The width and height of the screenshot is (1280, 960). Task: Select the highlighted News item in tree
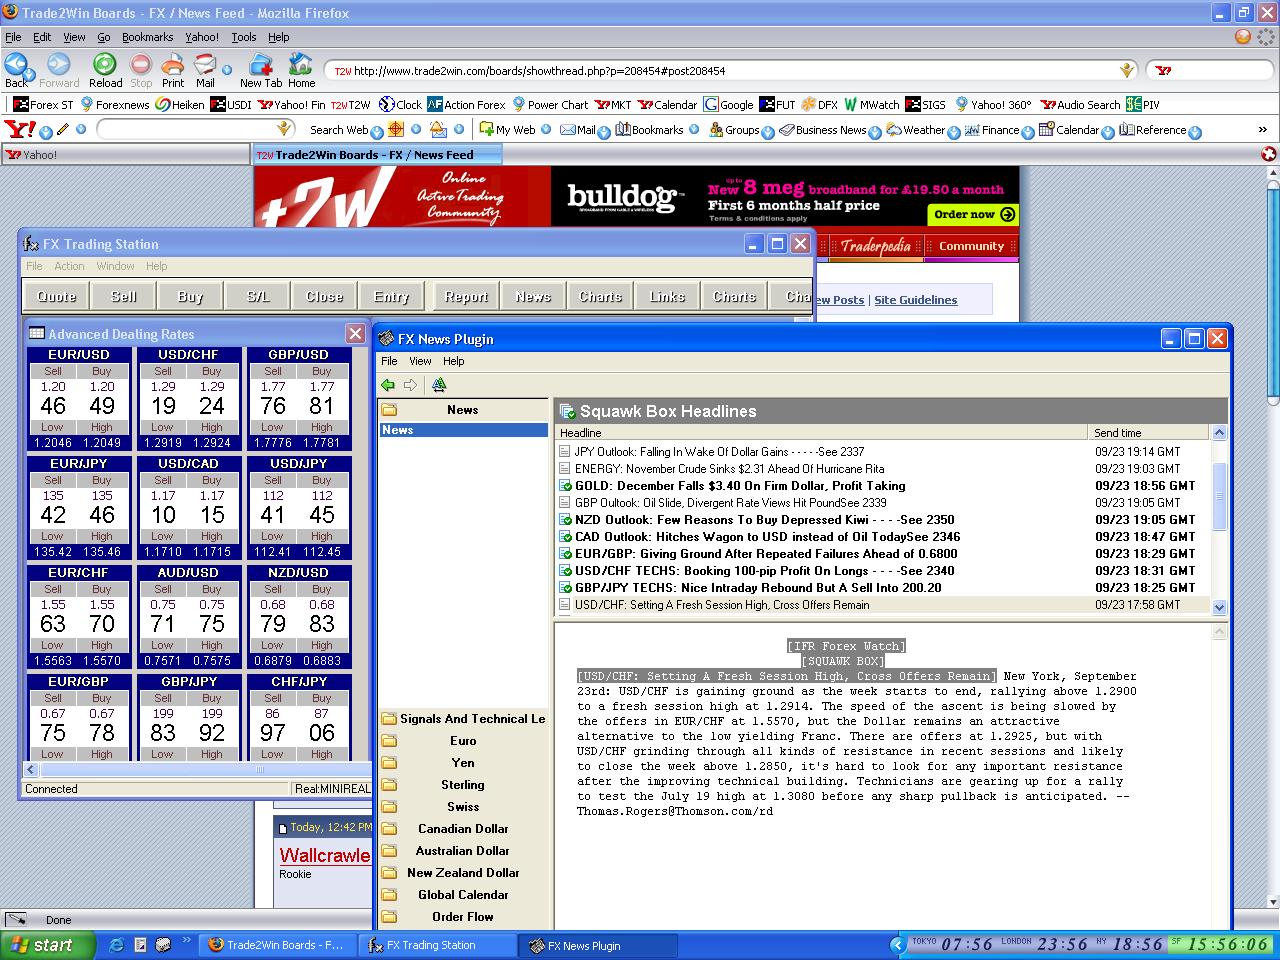point(464,430)
